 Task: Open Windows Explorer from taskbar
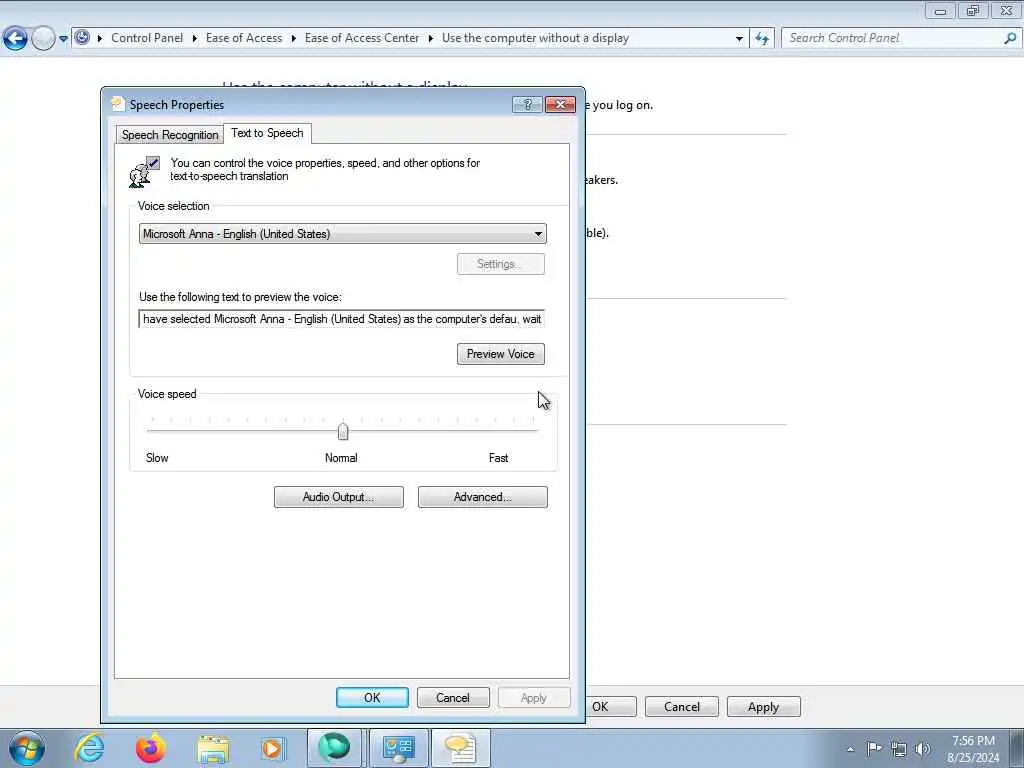pos(213,749)
